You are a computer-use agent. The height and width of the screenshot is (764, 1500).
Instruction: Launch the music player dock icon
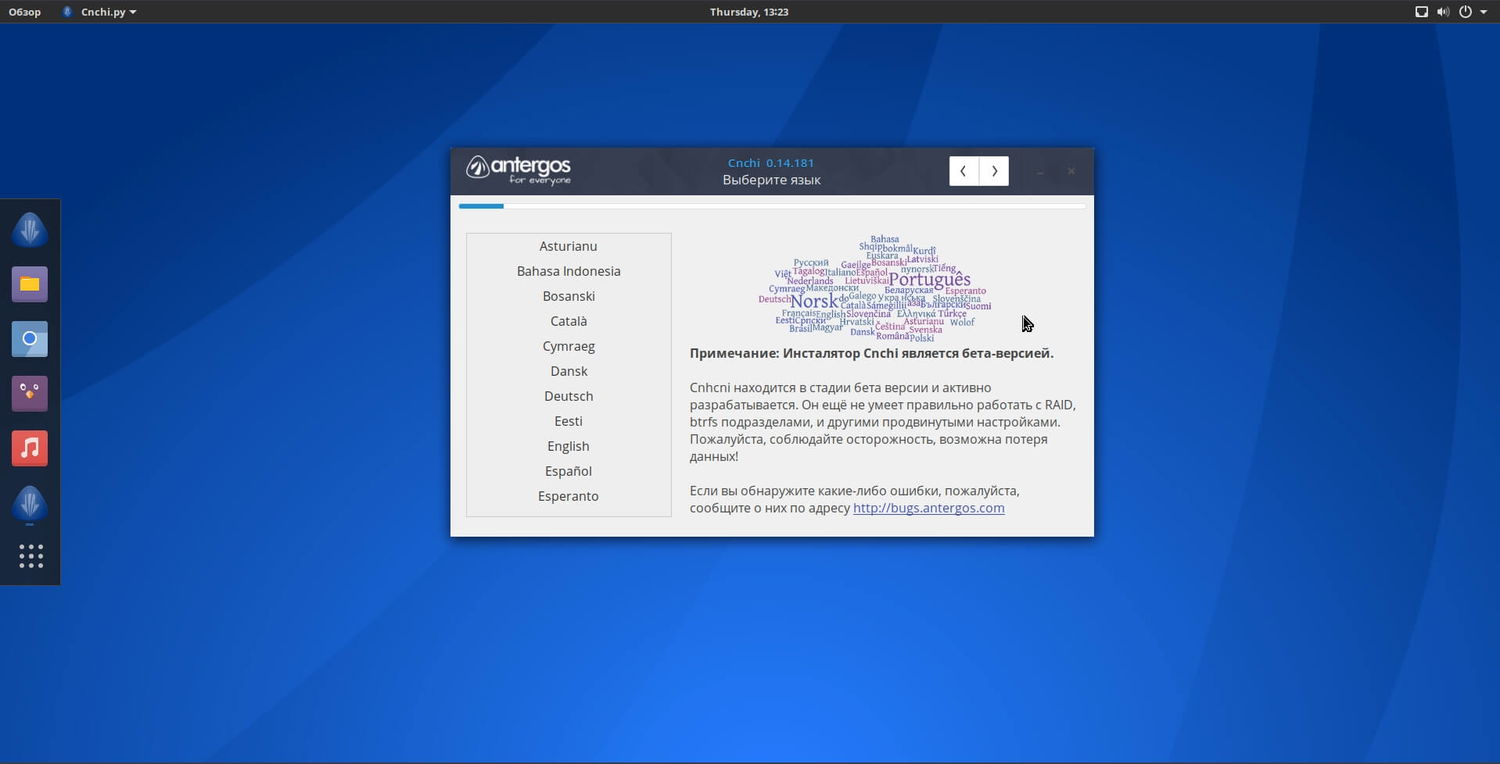click(x=30, y=448)
